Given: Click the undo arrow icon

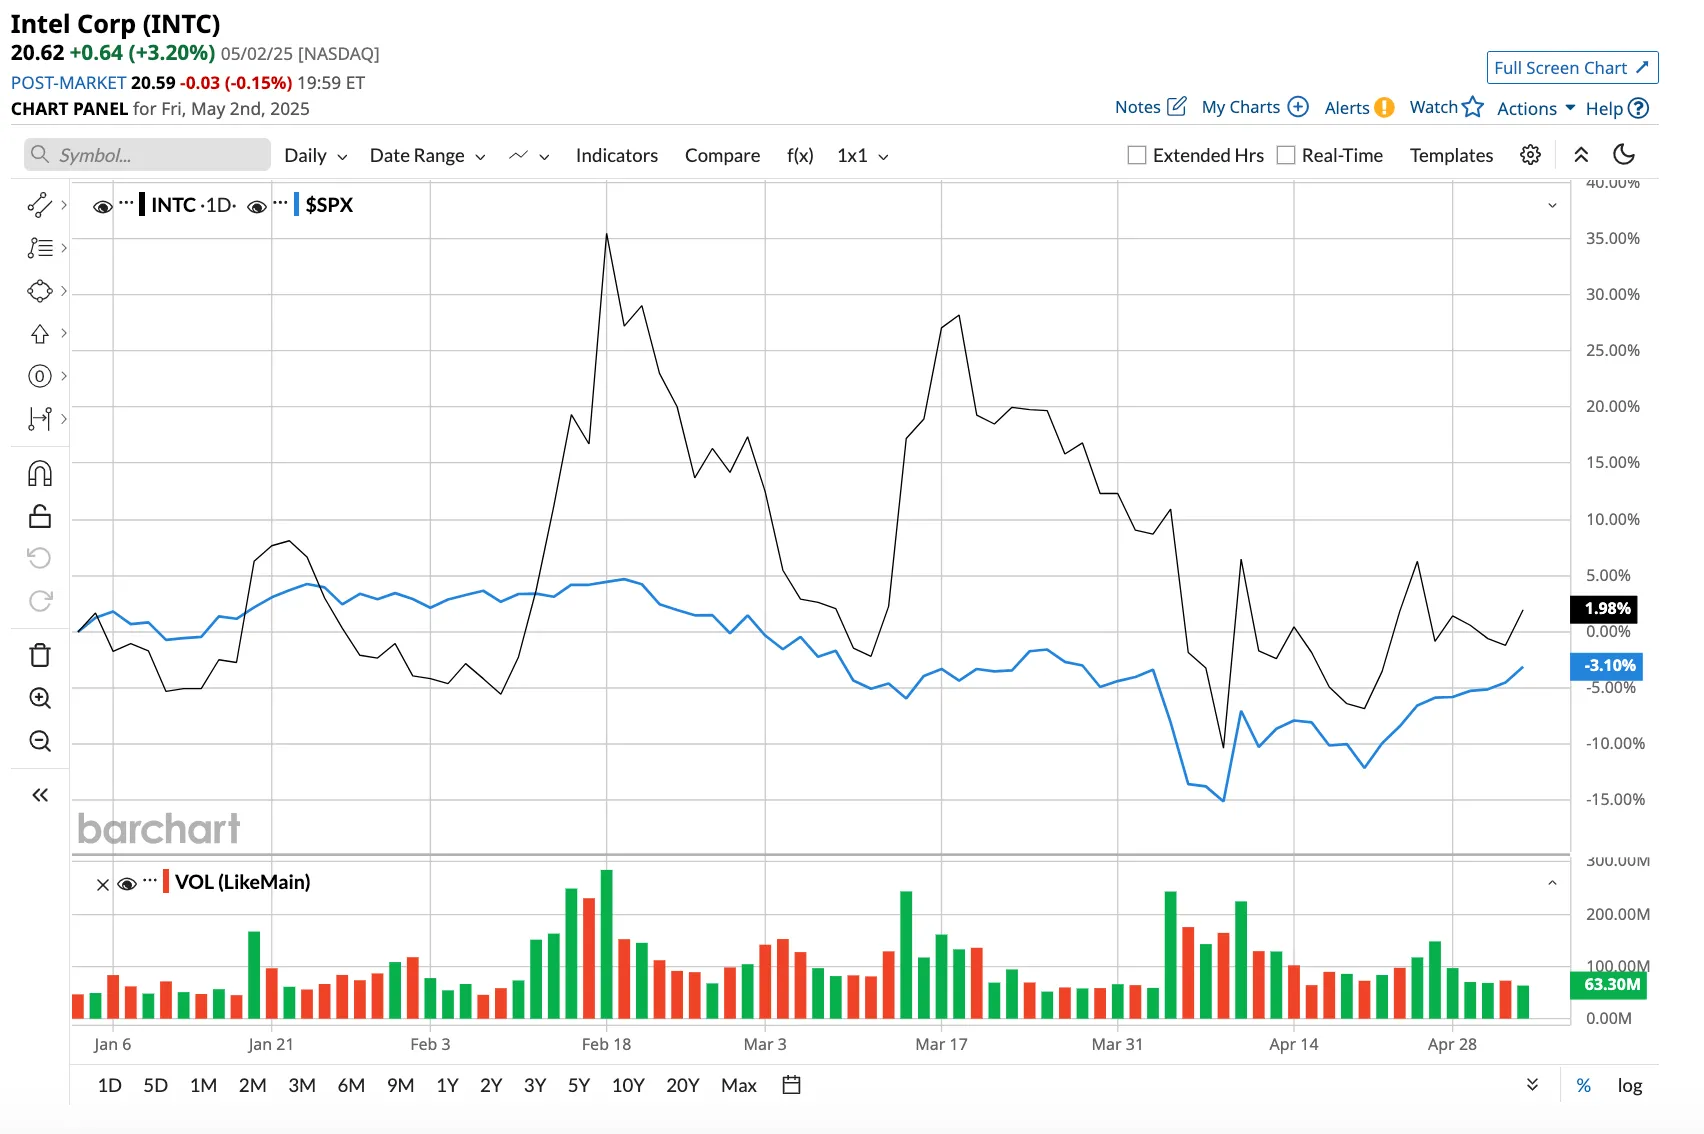Looking at the screenshot, I should [x=39, y=558].
